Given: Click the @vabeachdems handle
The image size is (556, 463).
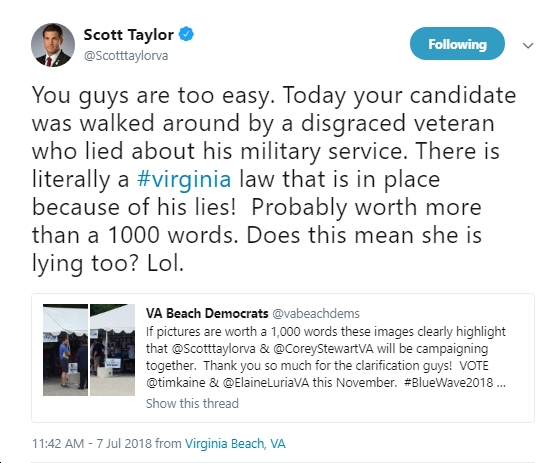Looking at the screenshot, I should (x=316, y=313).
